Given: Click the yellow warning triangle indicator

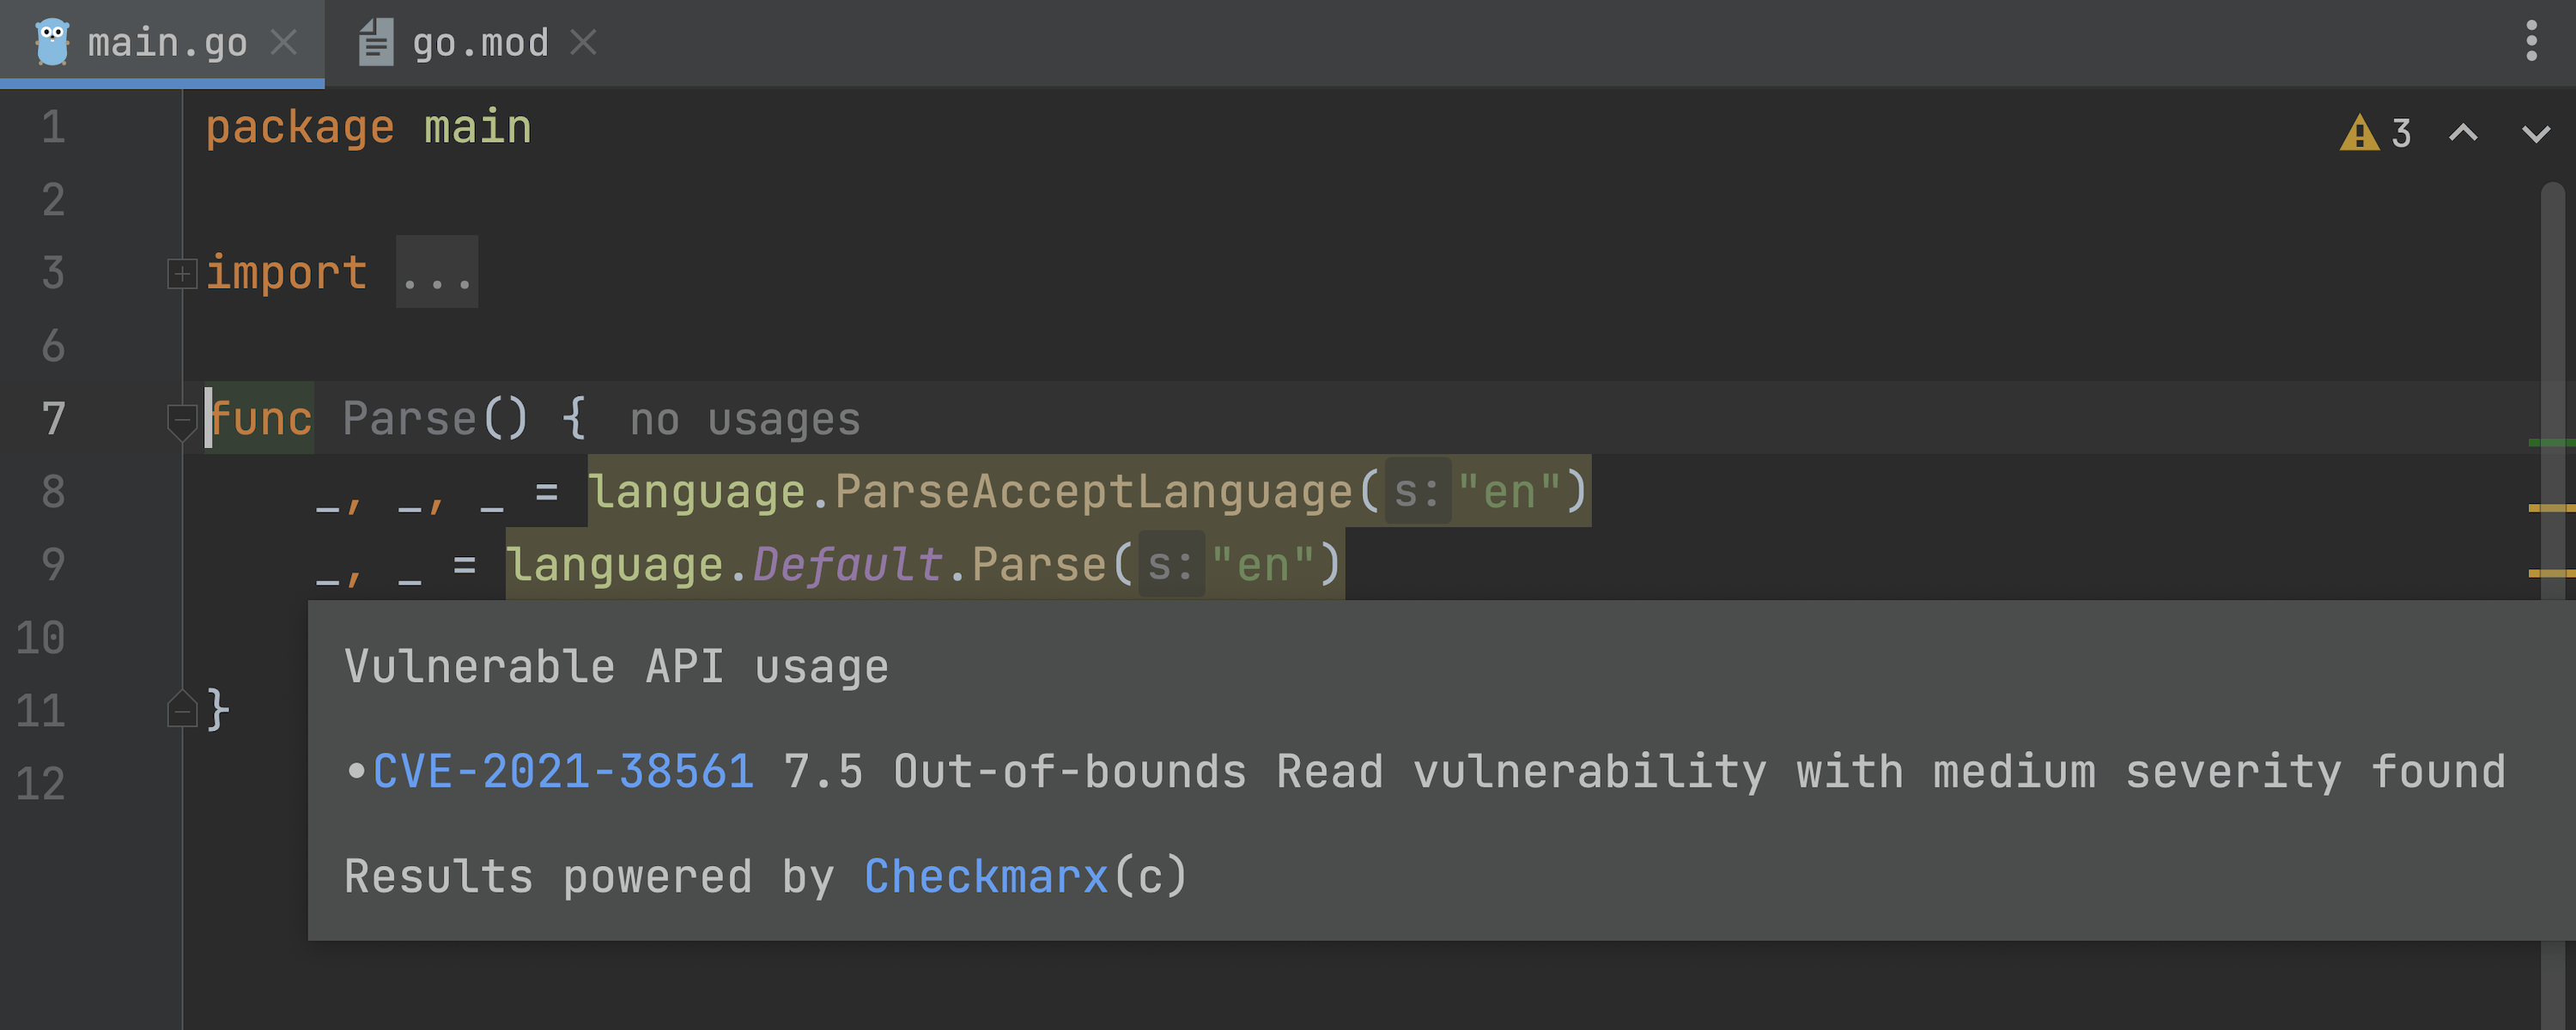Looking at the screenshot, I should pyautogui.click(x=2359, y=133).
